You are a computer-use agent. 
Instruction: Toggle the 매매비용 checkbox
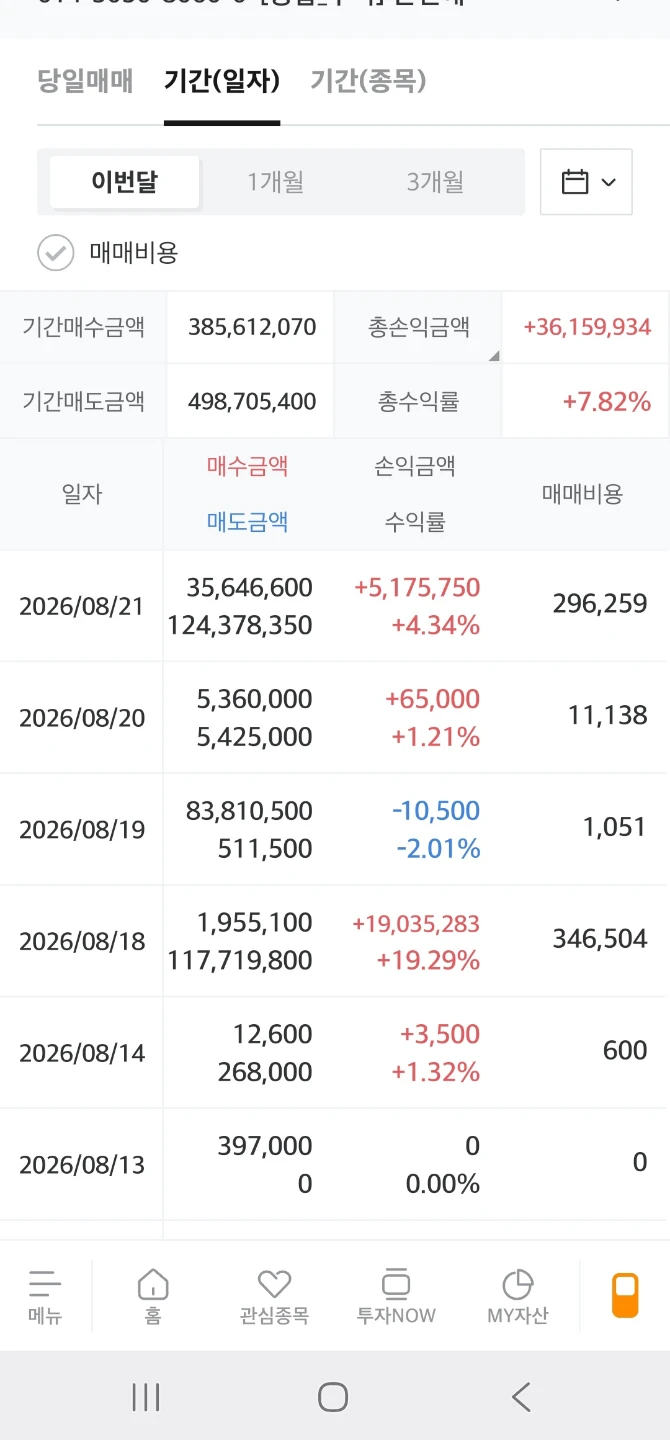56,253
